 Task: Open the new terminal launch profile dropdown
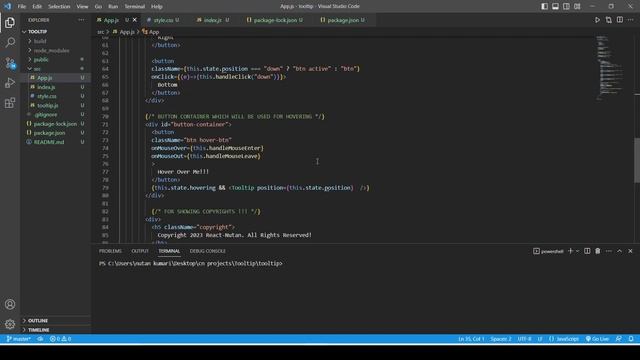(x=577, y=251)
